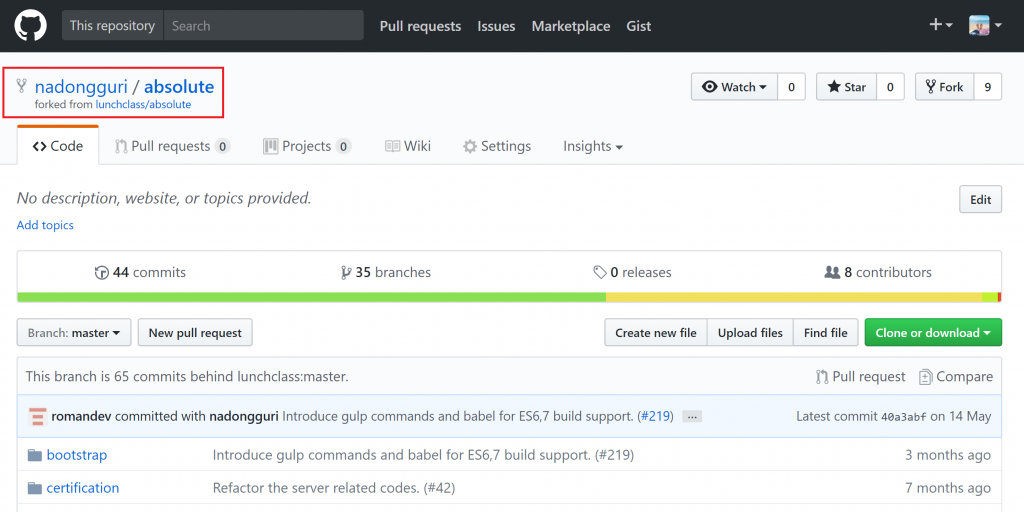Open the fork count 9
The height and width of the screenshot is (512, 1024).
click(x=987, y=87)
